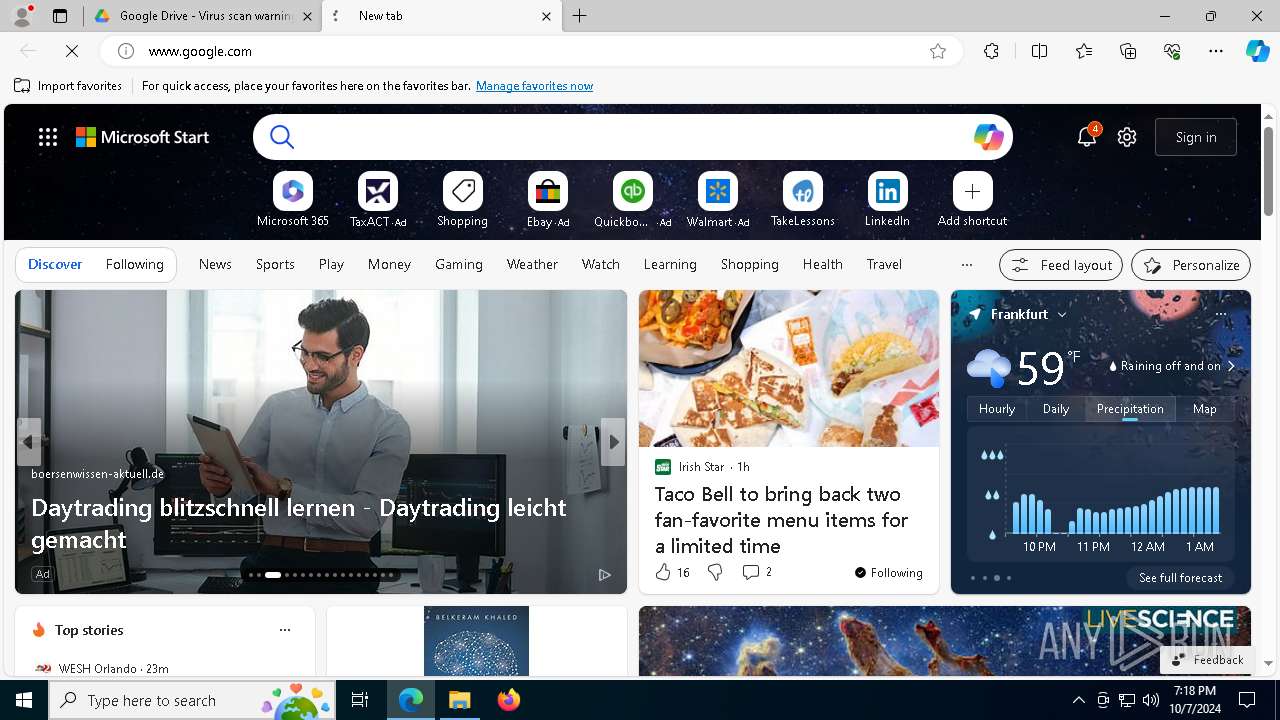Click the Microsoft Start search field

coord(633,137)
